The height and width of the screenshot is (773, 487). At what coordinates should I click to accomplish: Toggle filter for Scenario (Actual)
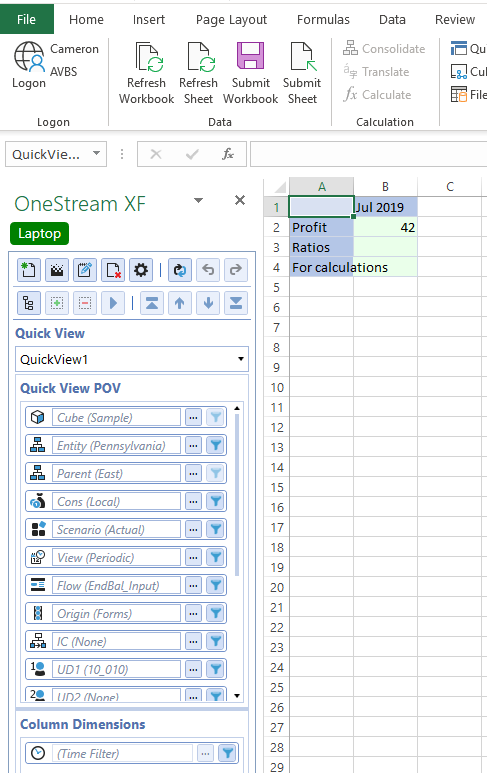tap(216, 529)
